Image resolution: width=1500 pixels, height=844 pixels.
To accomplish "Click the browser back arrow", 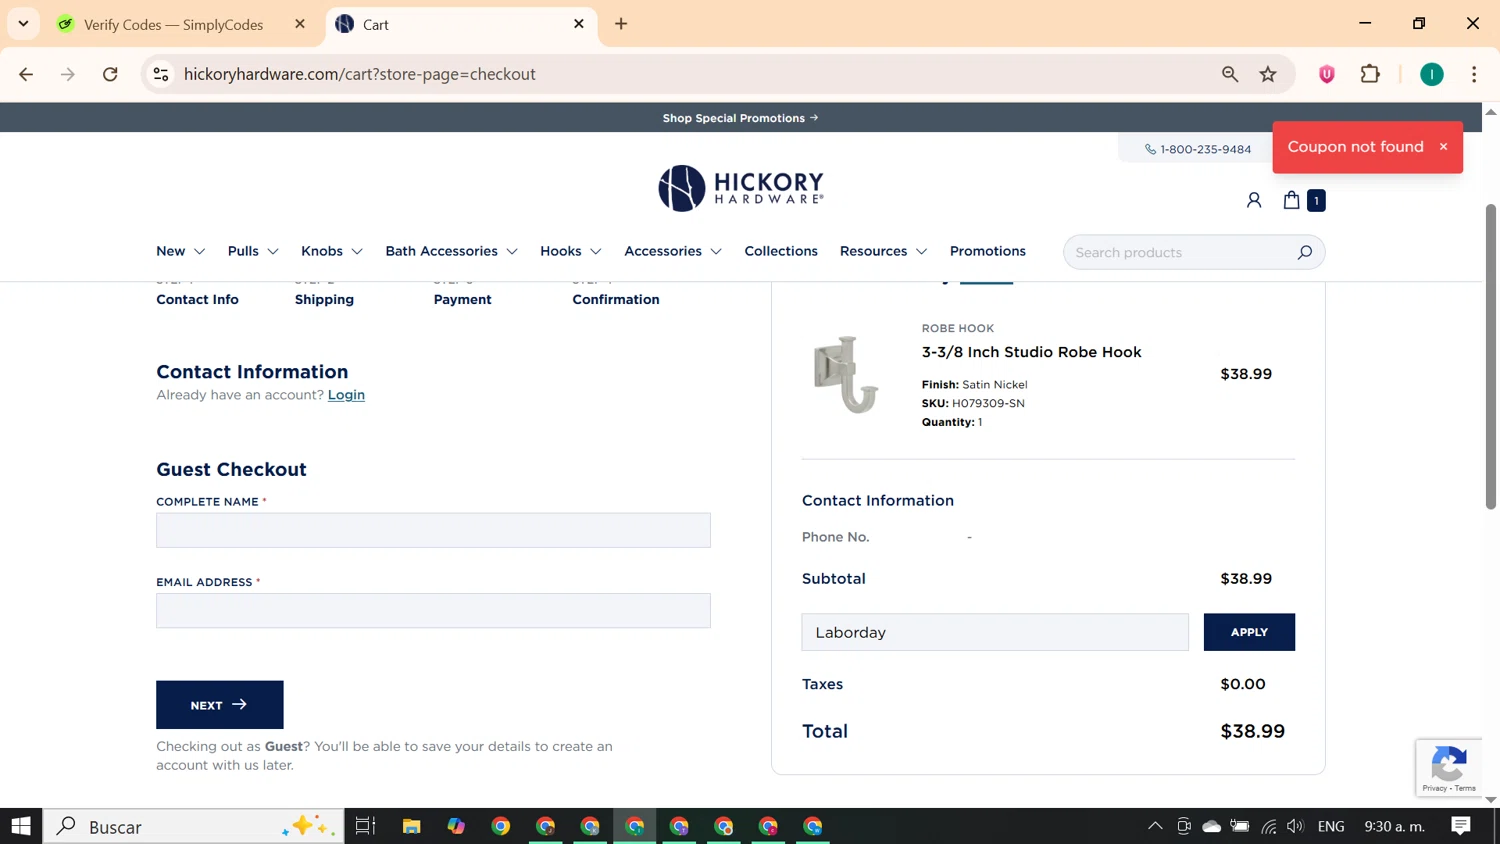I will 26,74.
